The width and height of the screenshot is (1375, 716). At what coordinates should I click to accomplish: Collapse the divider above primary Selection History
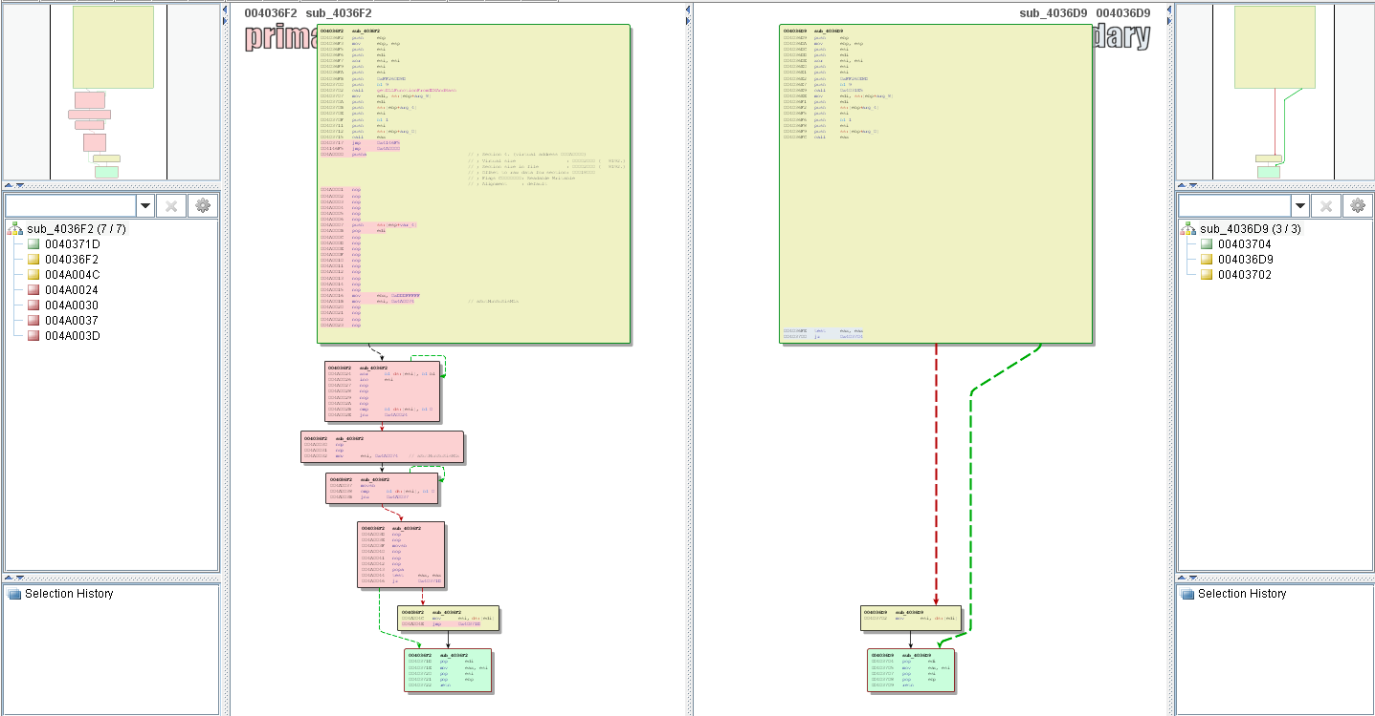tap(9, 578)
